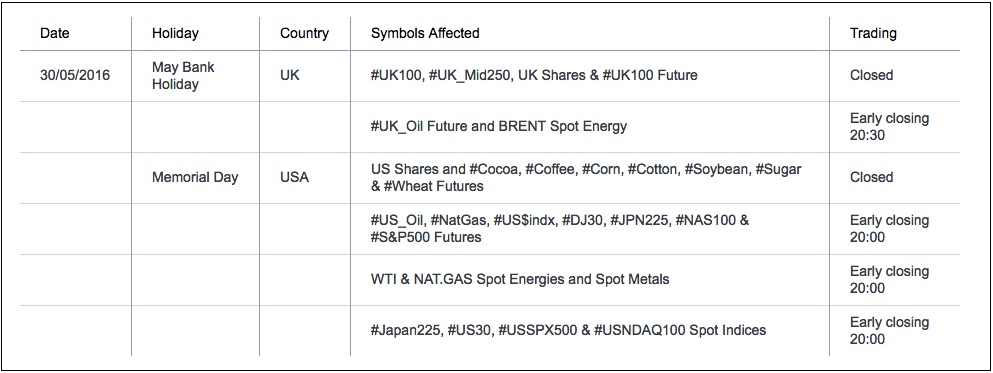Viewport: 993px width, 373px height.
Task: Click the Country column header
Action: 304,34
